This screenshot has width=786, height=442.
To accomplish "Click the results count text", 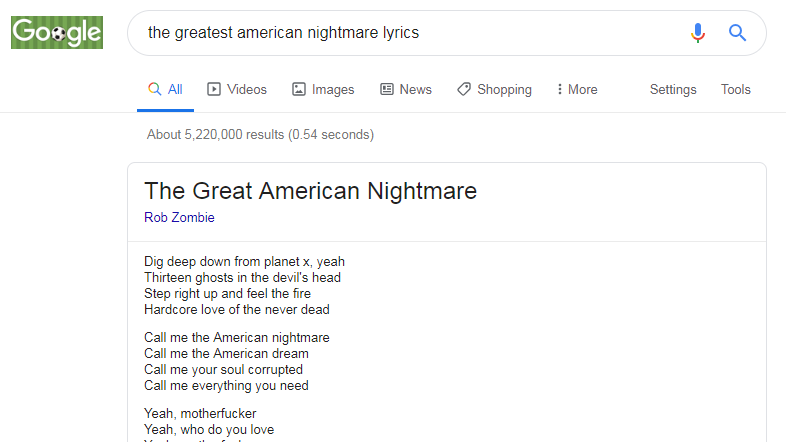I will point(260,134).
